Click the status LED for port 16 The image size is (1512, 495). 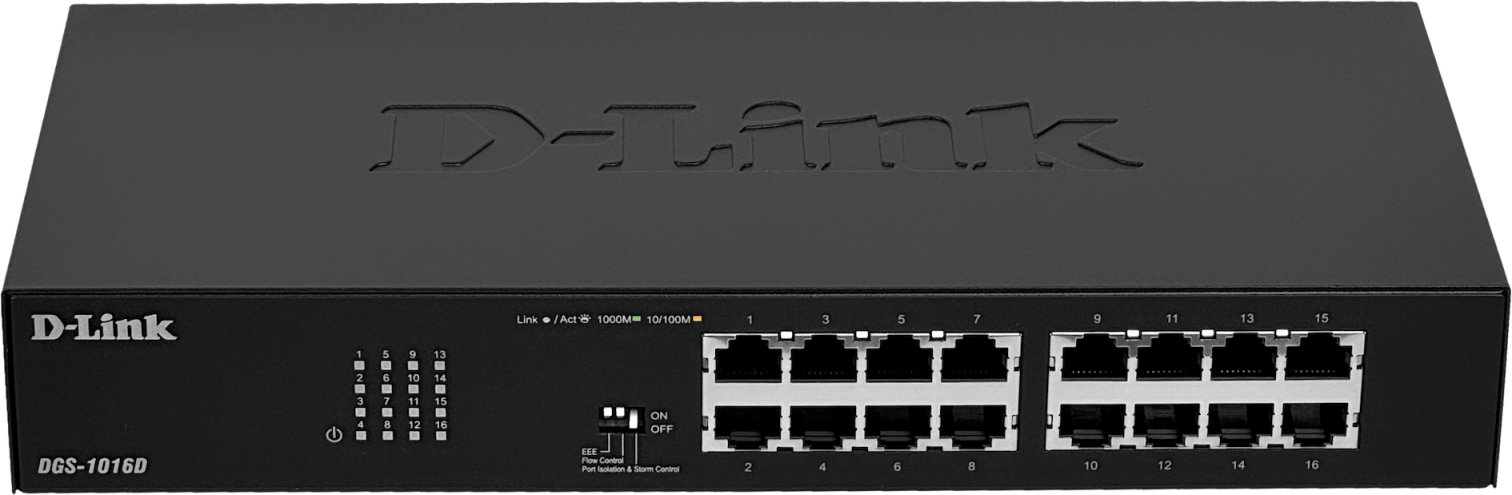440,435
